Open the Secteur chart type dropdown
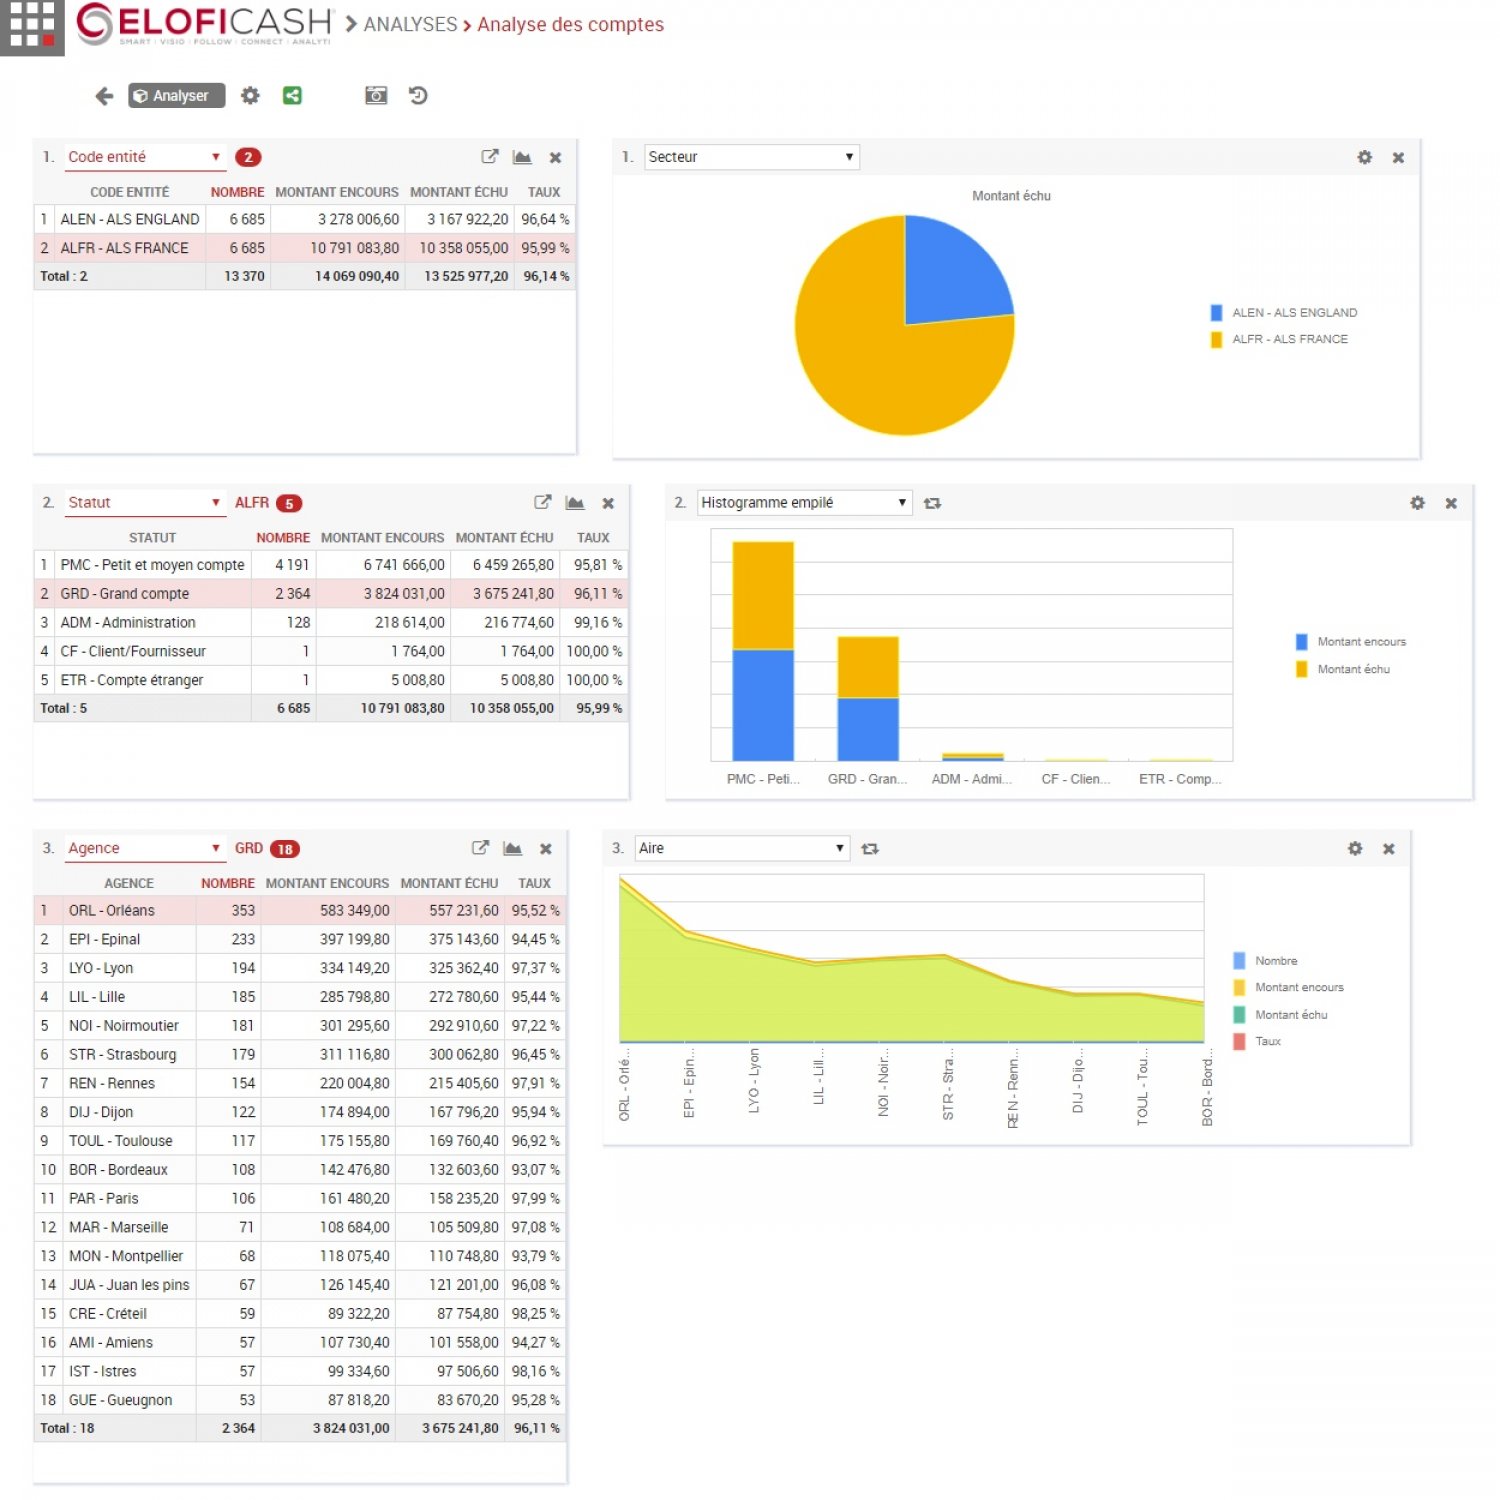The height and width of the screenshot is (1500, 1500). click(751, 157)
